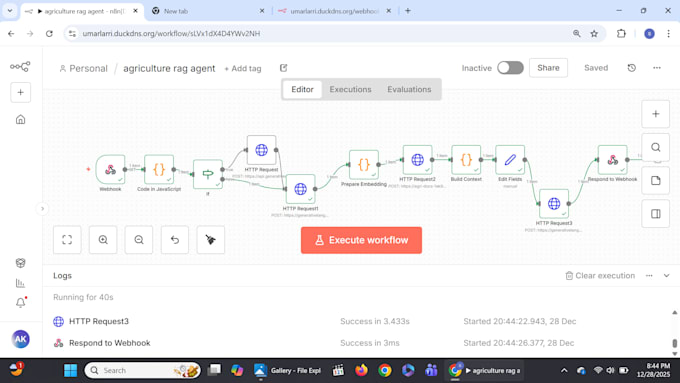680x383 pixels.
Task: Click the taskbar Search box
Action: pos(142,370)
